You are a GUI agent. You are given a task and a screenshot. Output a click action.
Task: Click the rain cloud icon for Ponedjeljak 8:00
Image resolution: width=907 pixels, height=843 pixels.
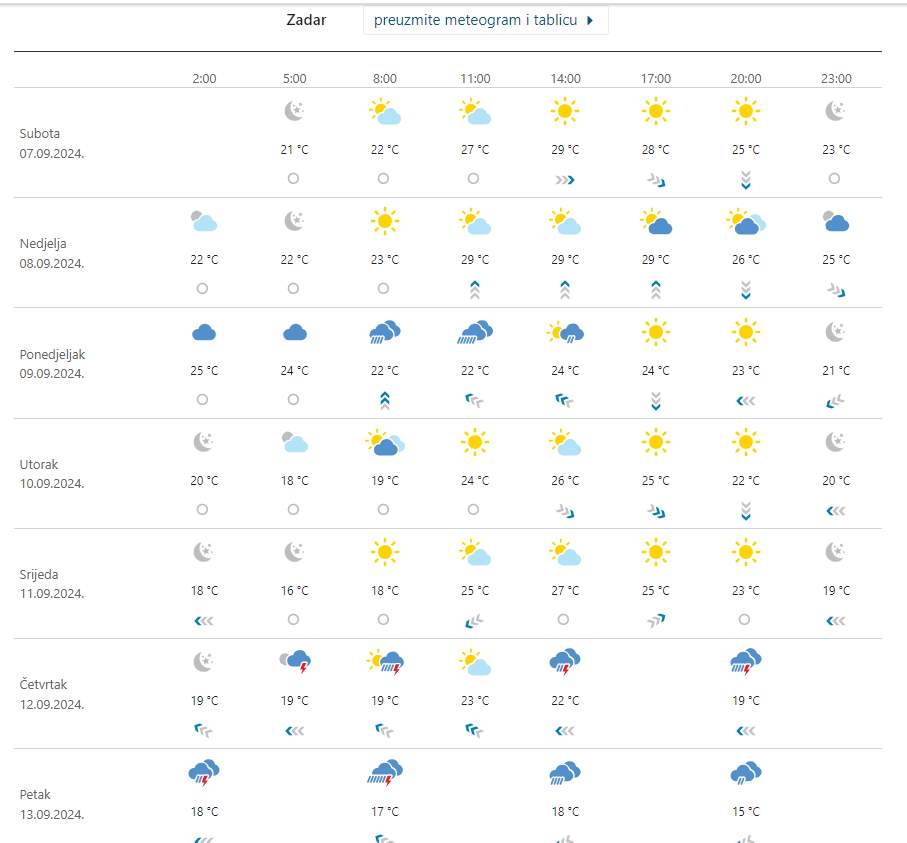385,332
